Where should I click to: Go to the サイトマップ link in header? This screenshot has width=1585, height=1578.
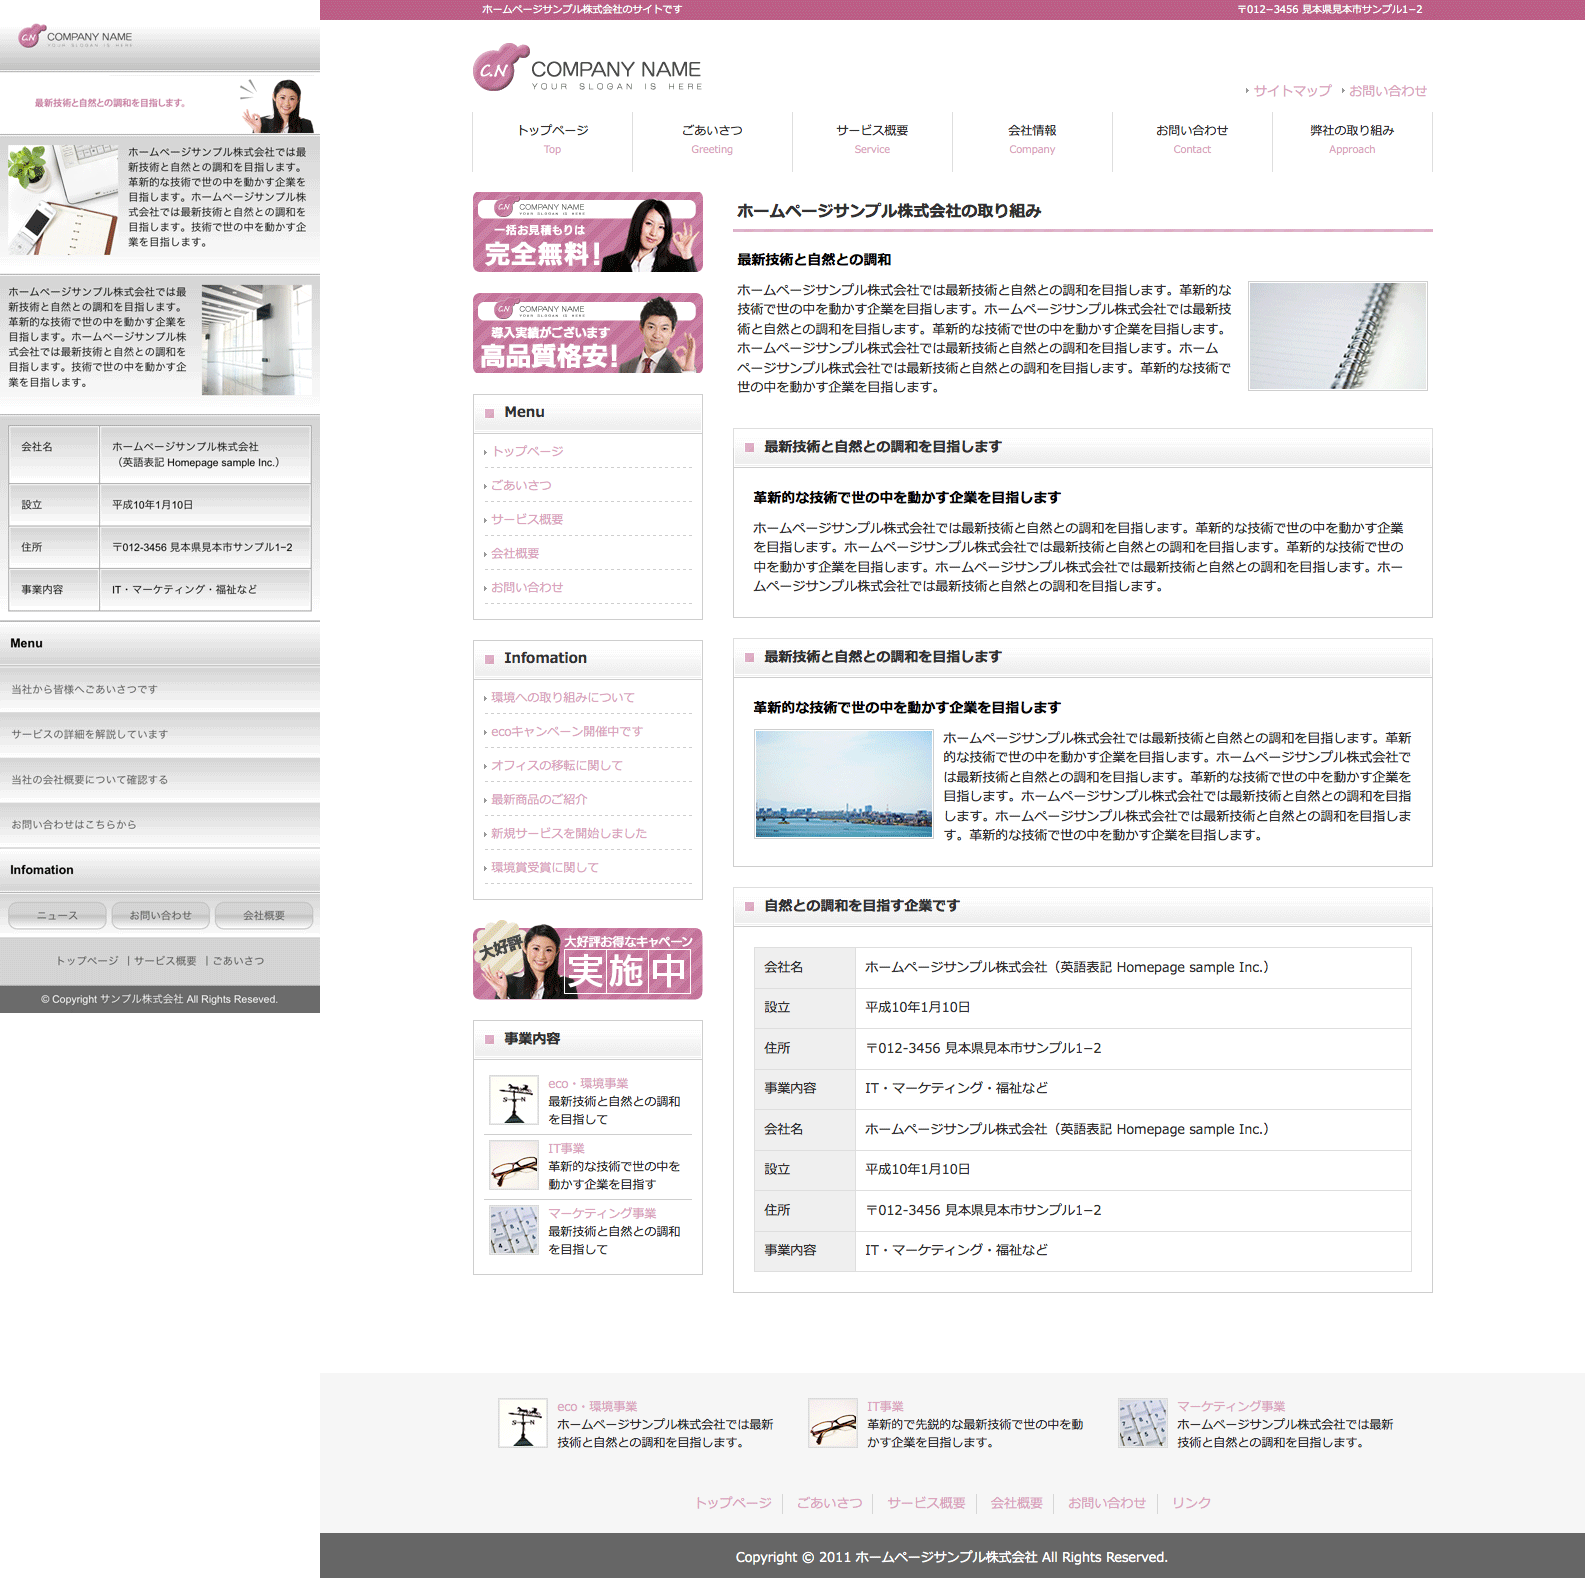[1292, 91]
